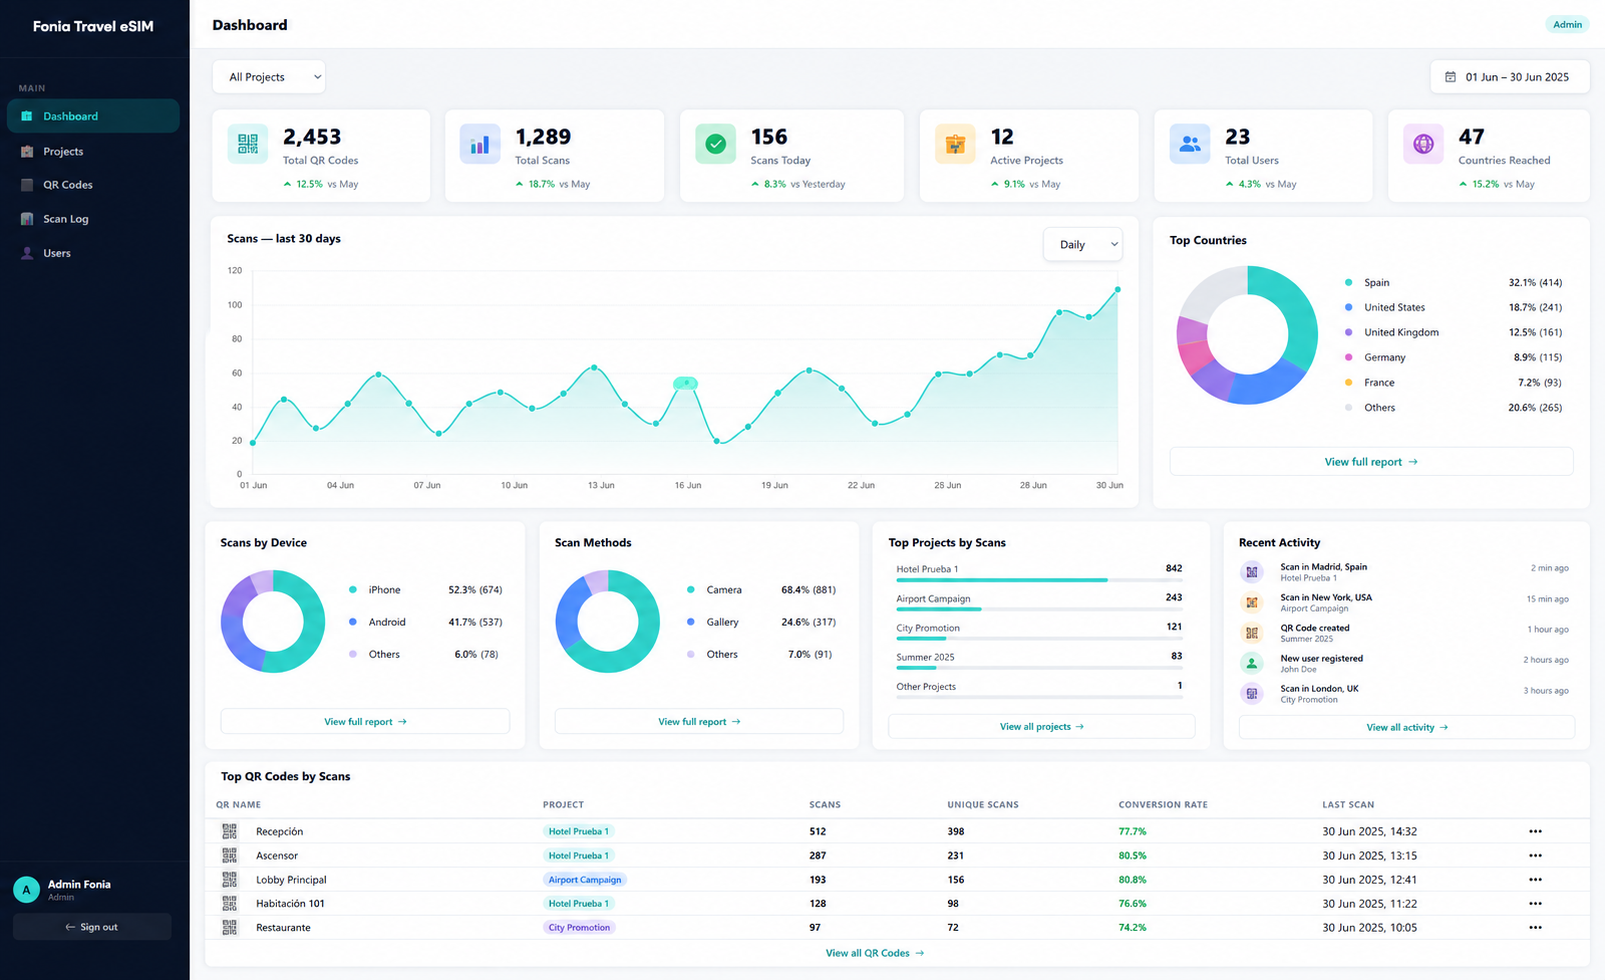Click QR icon beside Lobby Principal
Screen dimensions: 1605x980
[230, 879]
